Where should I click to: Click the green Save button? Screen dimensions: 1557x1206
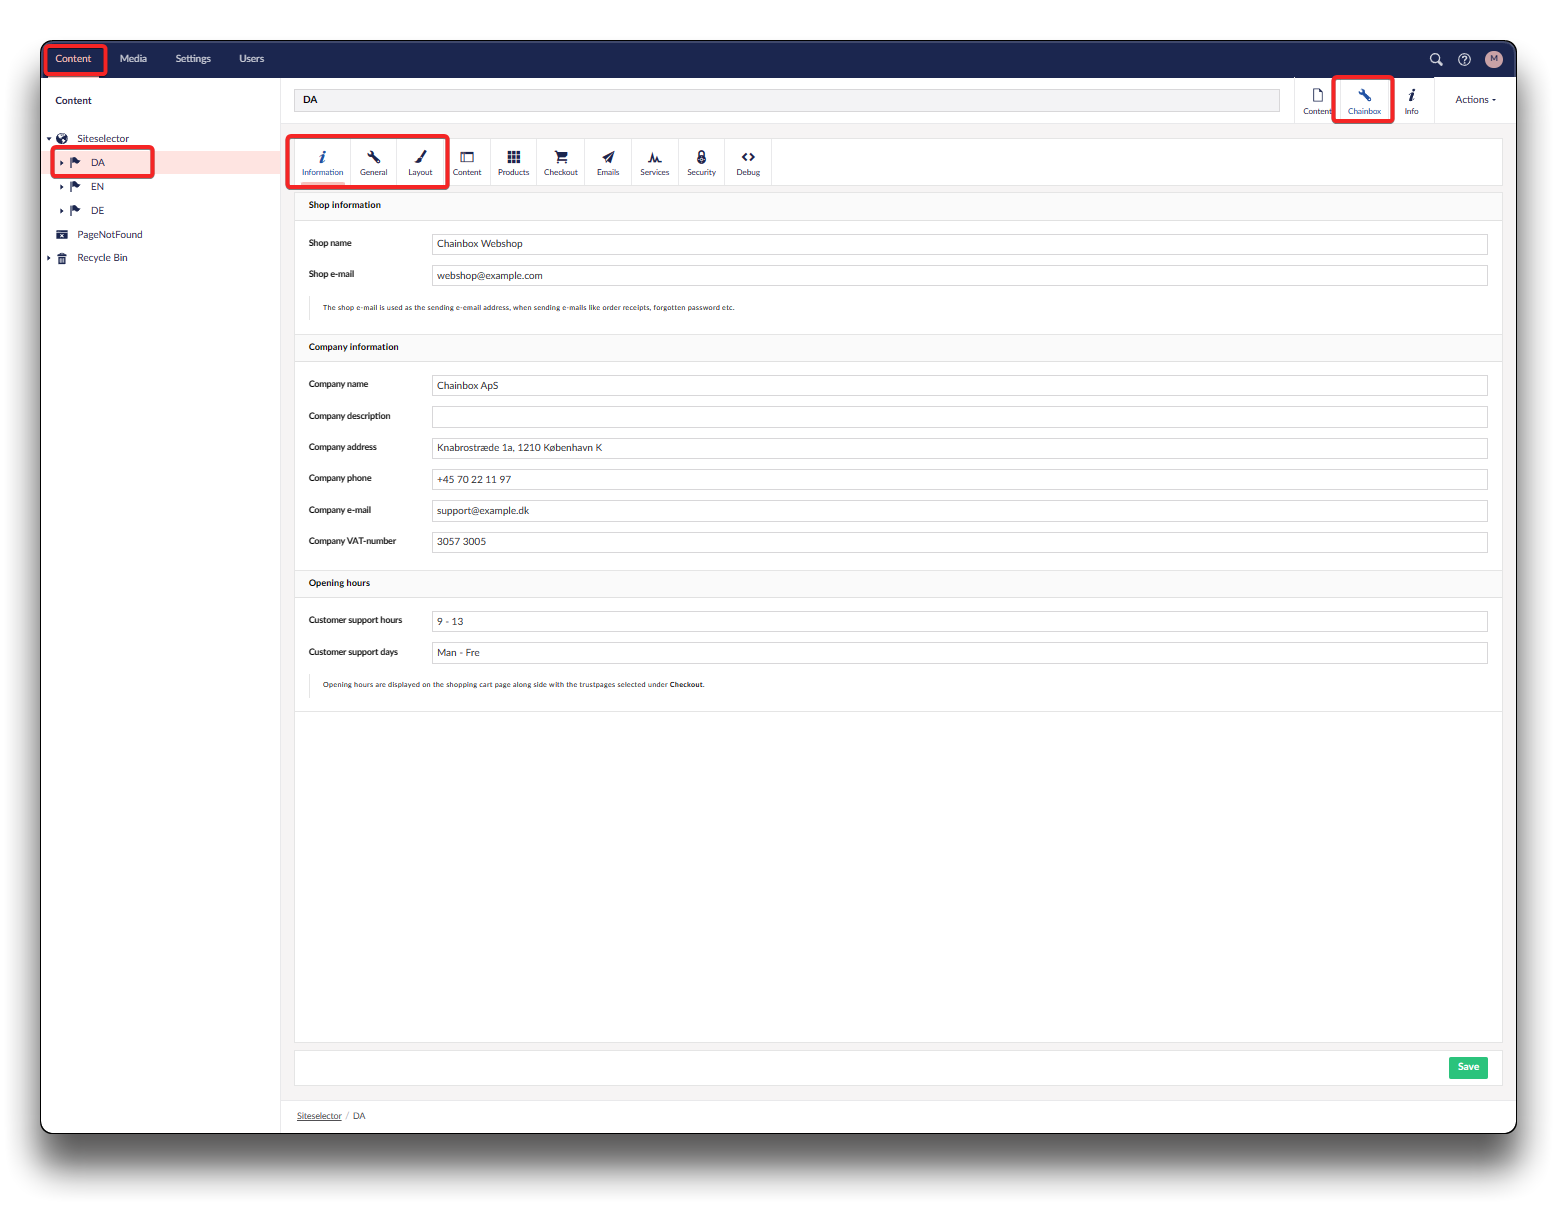pyautogui.click(x=1467, y=1067)
